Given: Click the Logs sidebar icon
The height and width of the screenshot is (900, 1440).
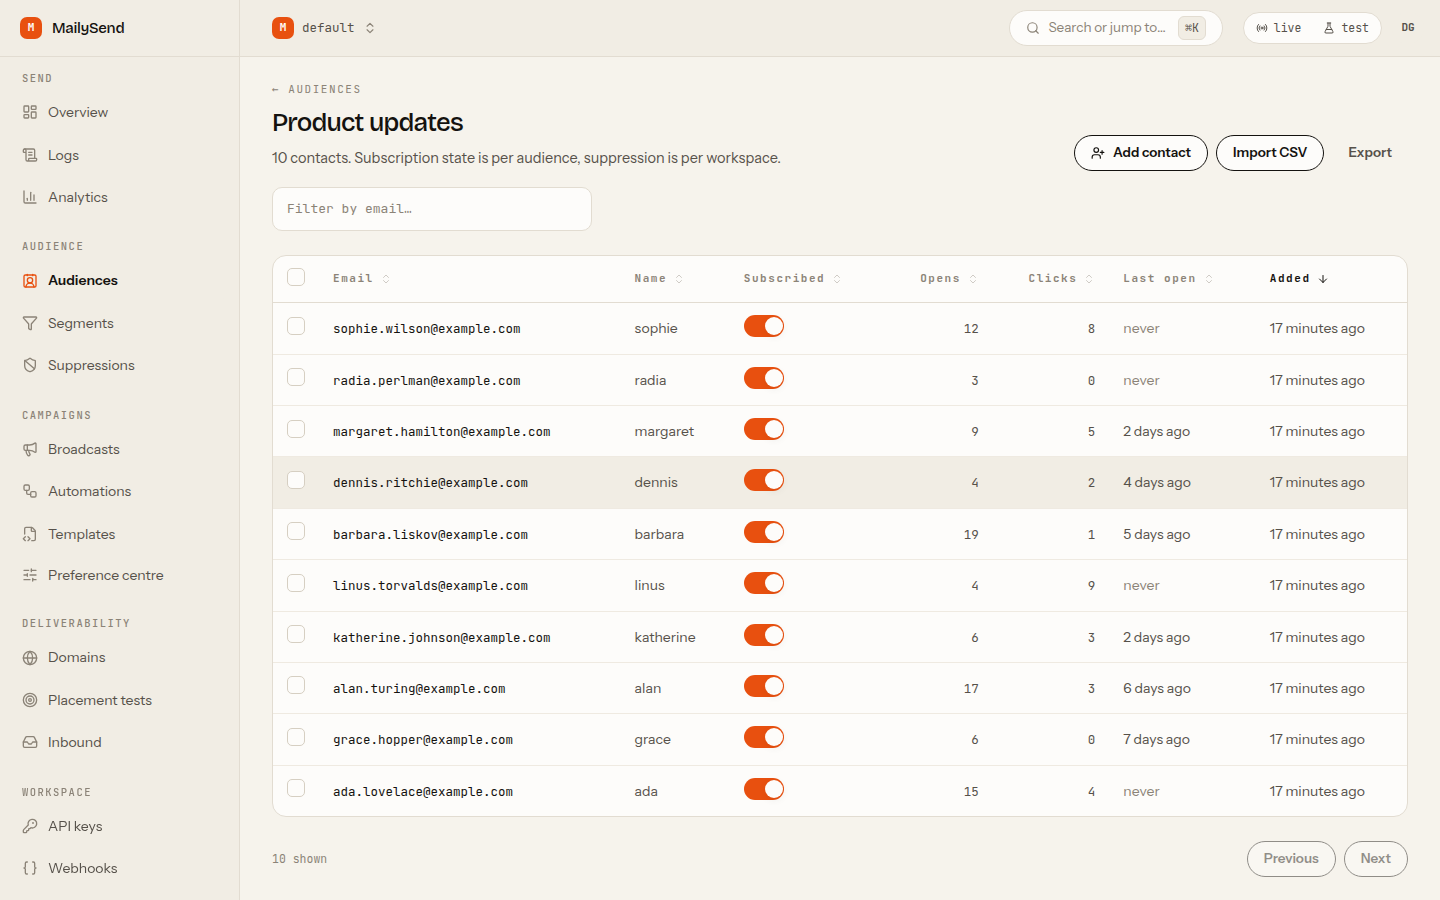Looking at the screenshot, I should point(30,155).
